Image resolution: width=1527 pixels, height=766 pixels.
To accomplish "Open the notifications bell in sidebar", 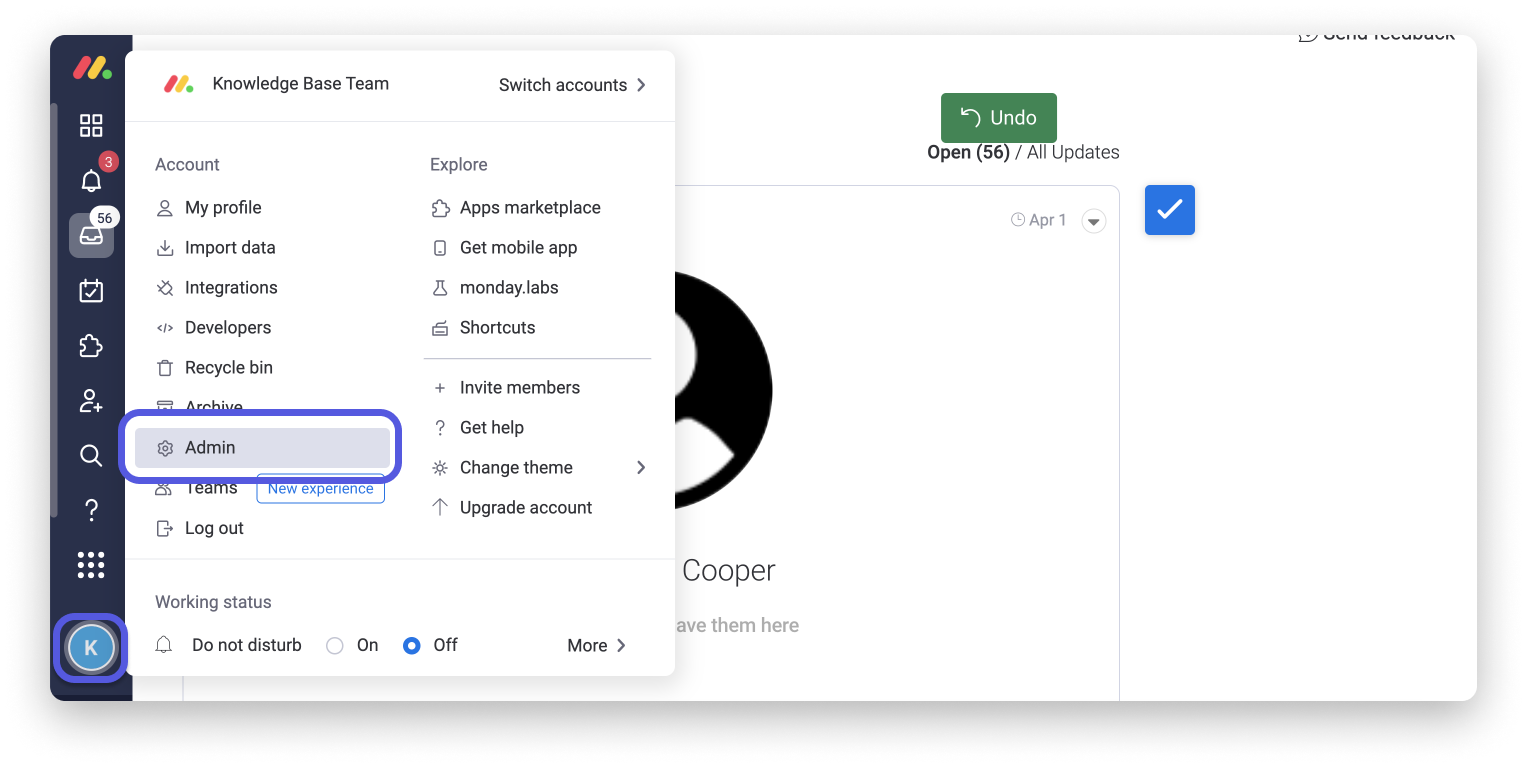I will pyautogui.click(x=91, y=181).
